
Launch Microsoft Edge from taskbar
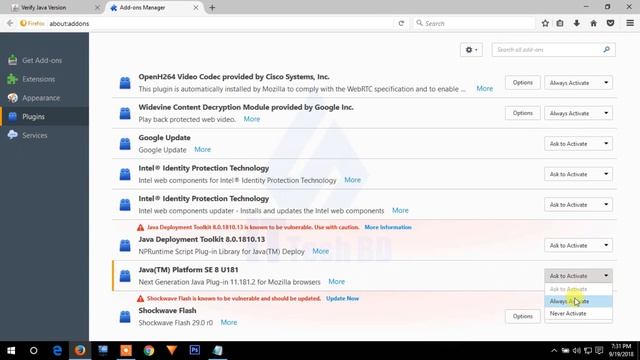point(57,351)
